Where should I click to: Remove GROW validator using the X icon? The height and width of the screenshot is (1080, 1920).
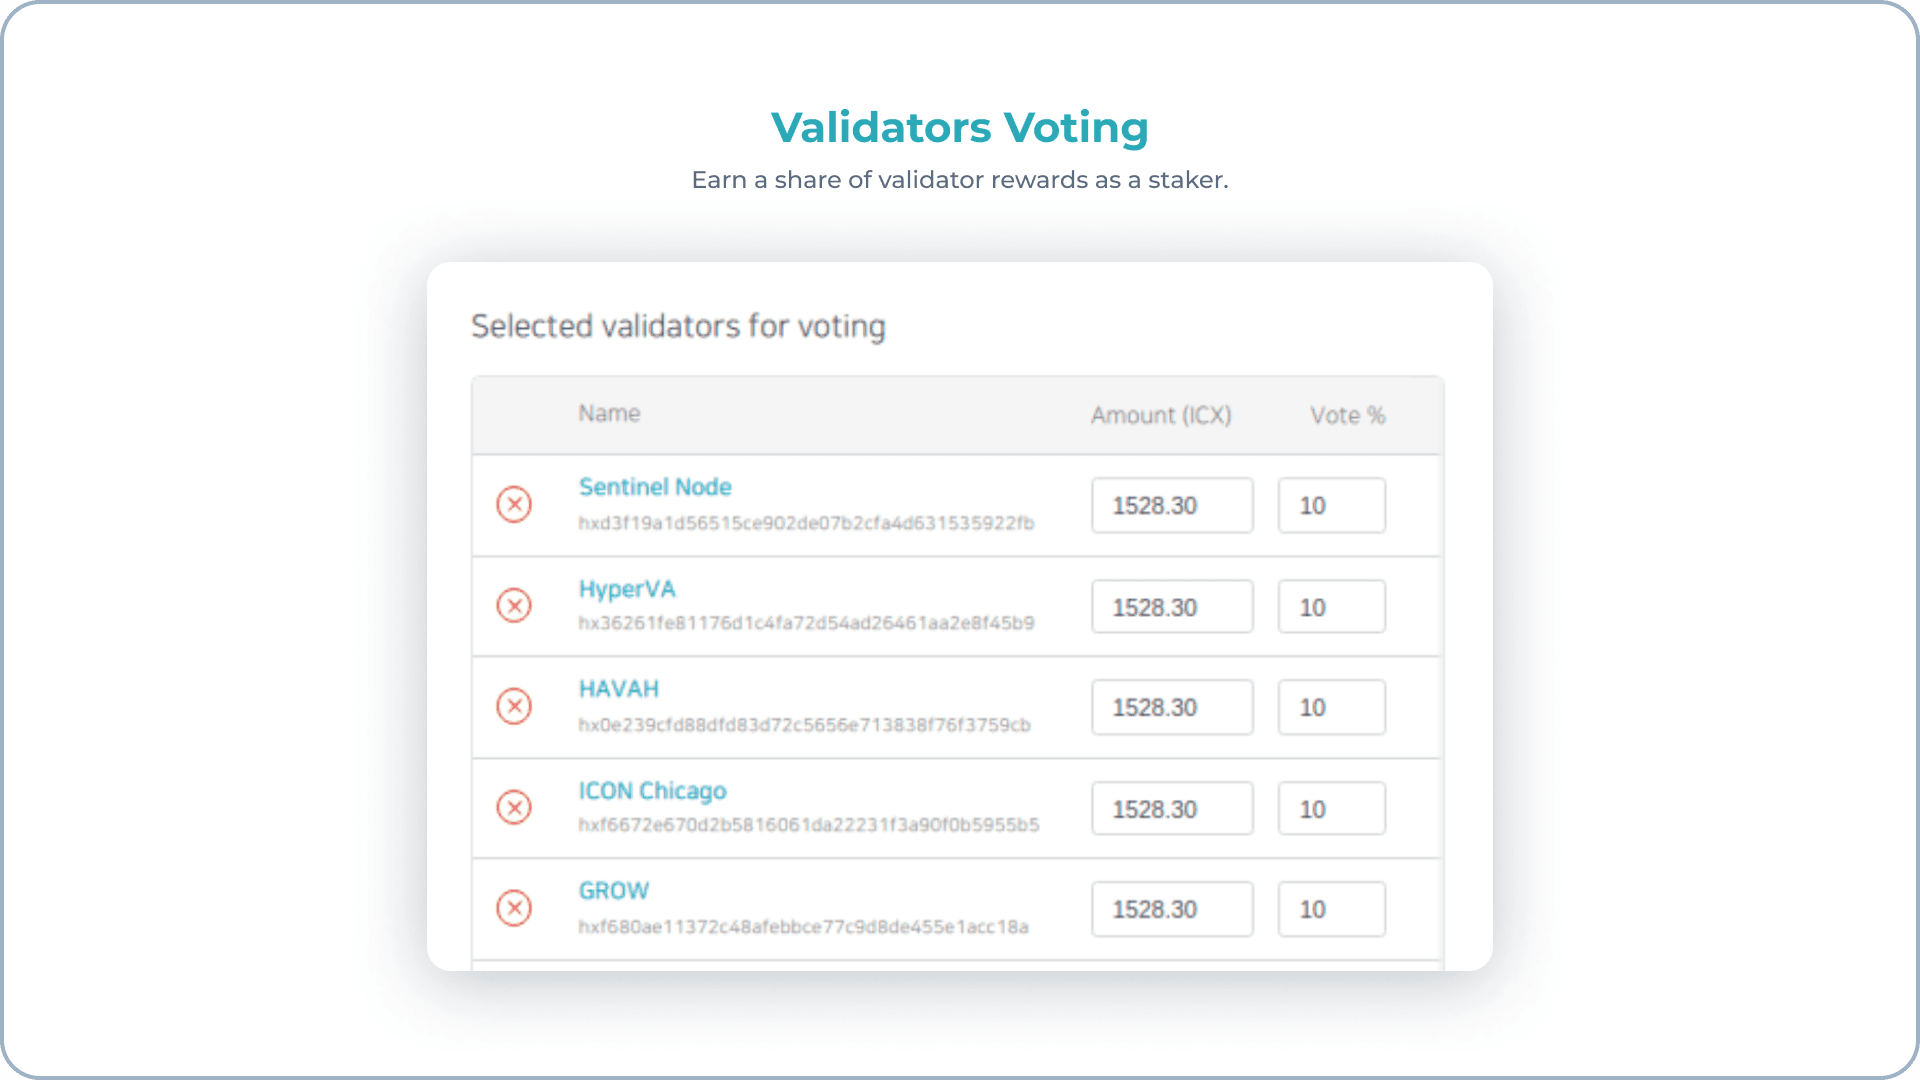coord(514,909)
